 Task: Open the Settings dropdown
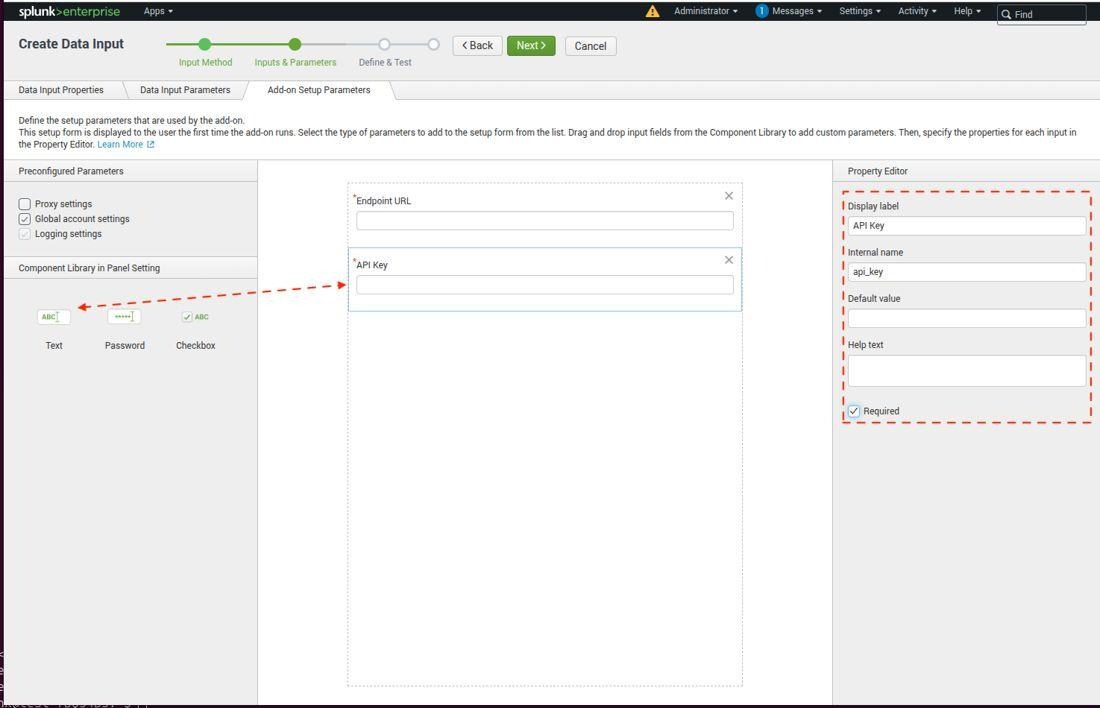859,11
